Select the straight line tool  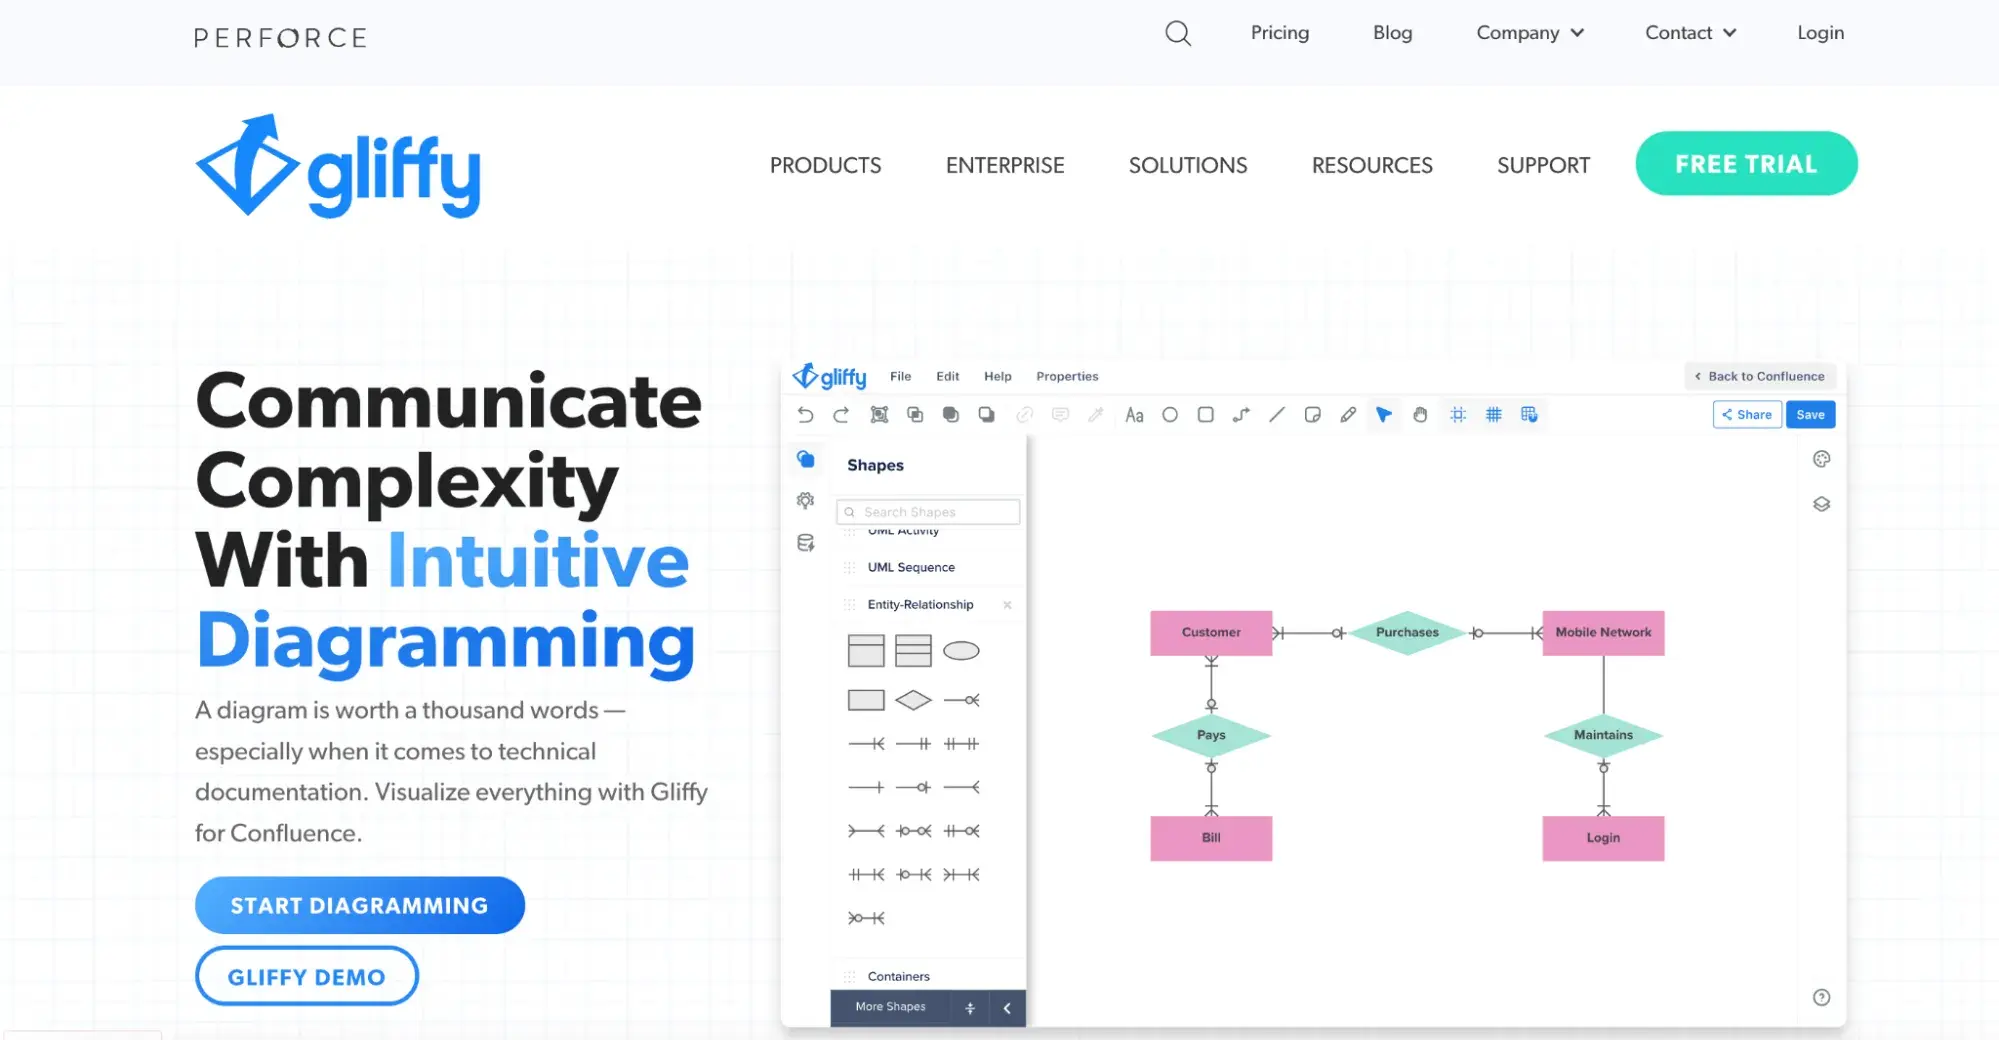tap(1277, 415)
